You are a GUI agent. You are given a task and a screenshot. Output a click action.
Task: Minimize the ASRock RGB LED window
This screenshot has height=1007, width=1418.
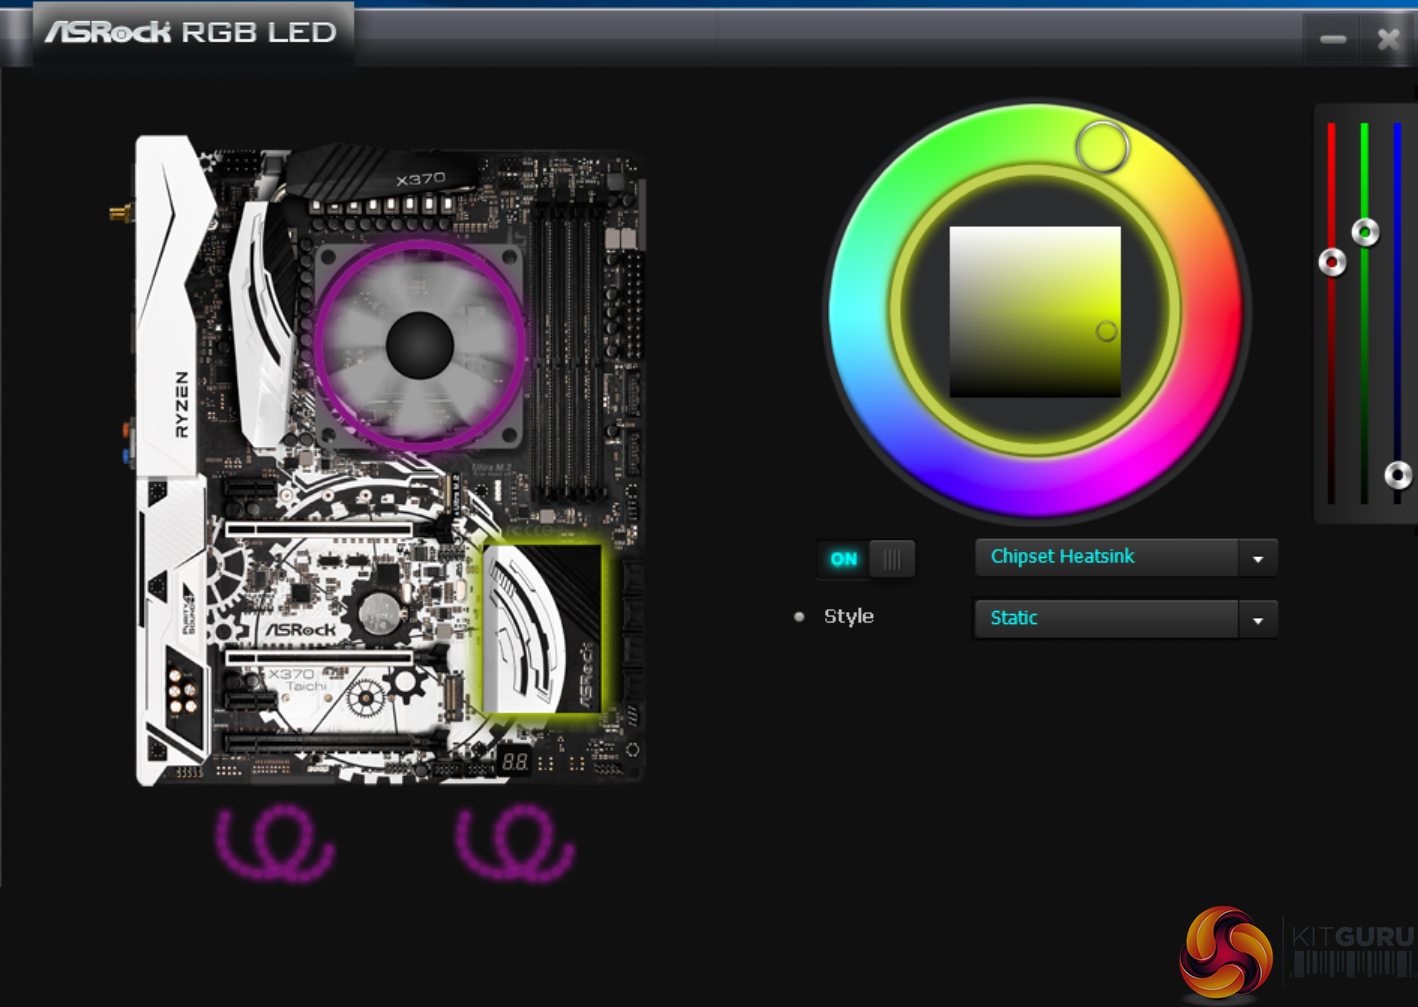pos(1333,39)
